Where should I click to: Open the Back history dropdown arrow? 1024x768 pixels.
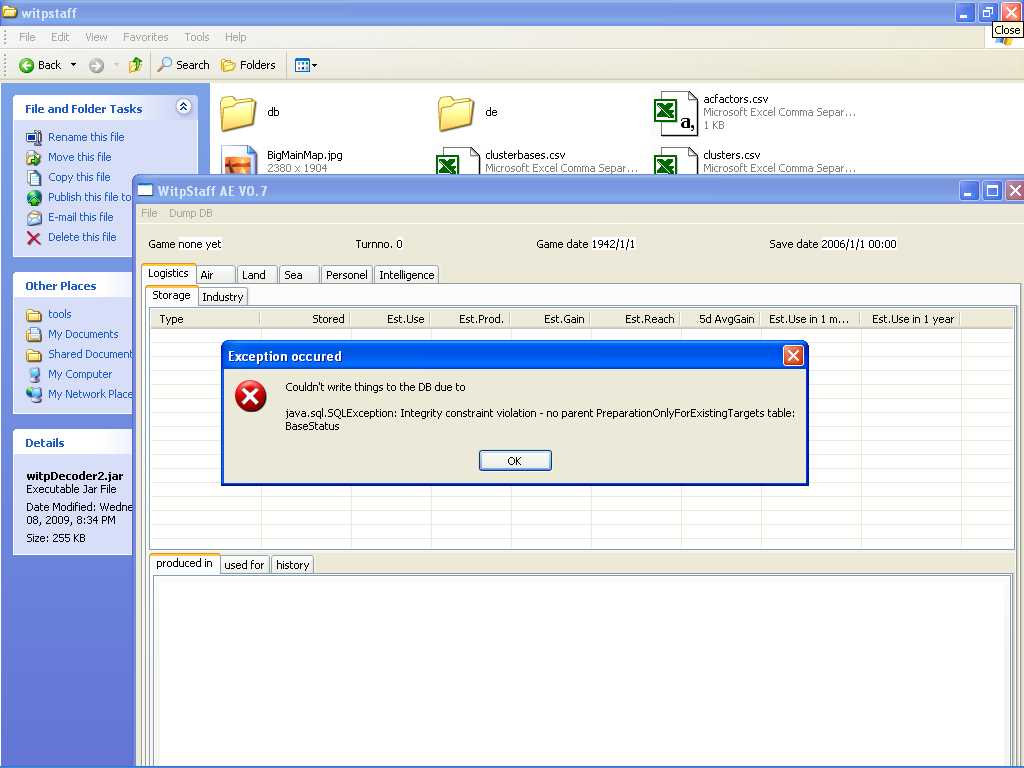73,65
